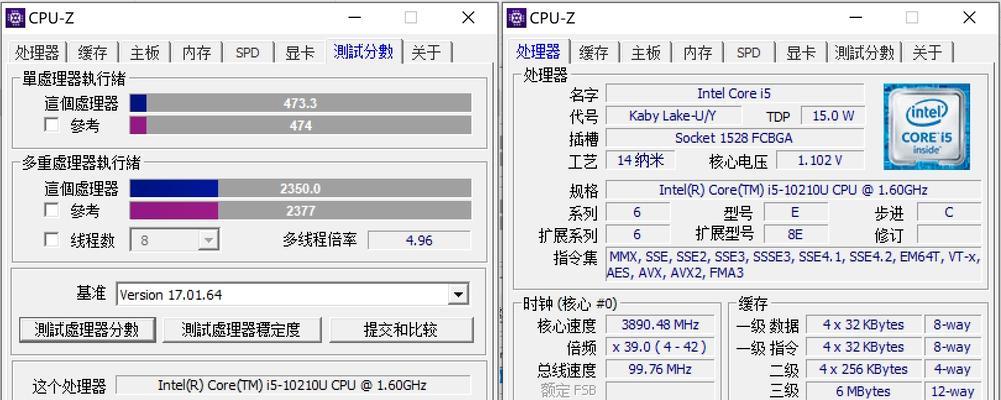Image resolution: width=1001 pixels, height=400 pixels.
Task: Click the 总线速度 value 99.76 MHz
Action: (660, 369)
